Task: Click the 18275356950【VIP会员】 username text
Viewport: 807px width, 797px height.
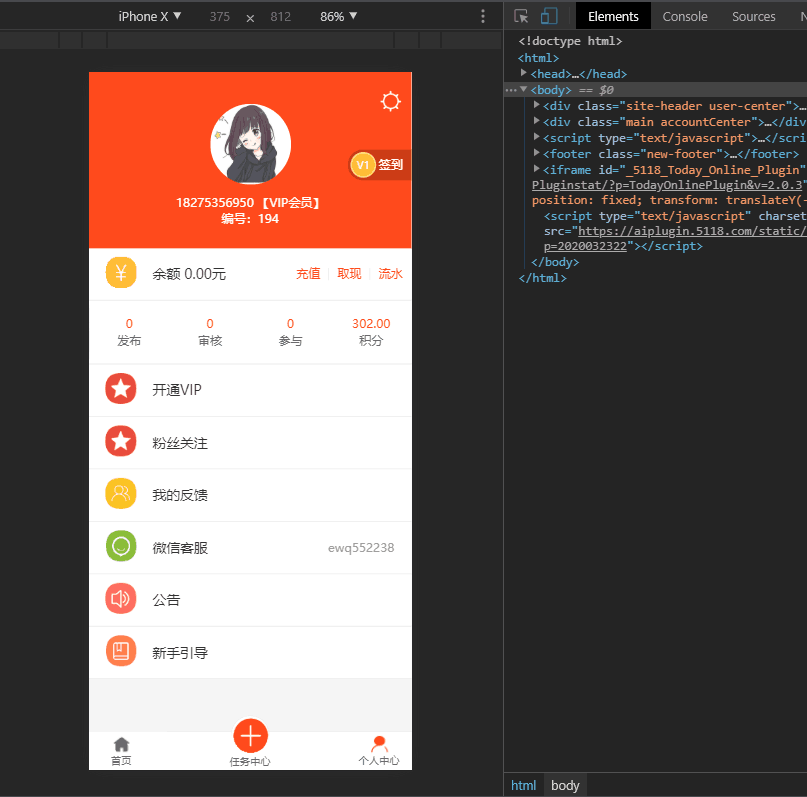Action: pos(250,203)
